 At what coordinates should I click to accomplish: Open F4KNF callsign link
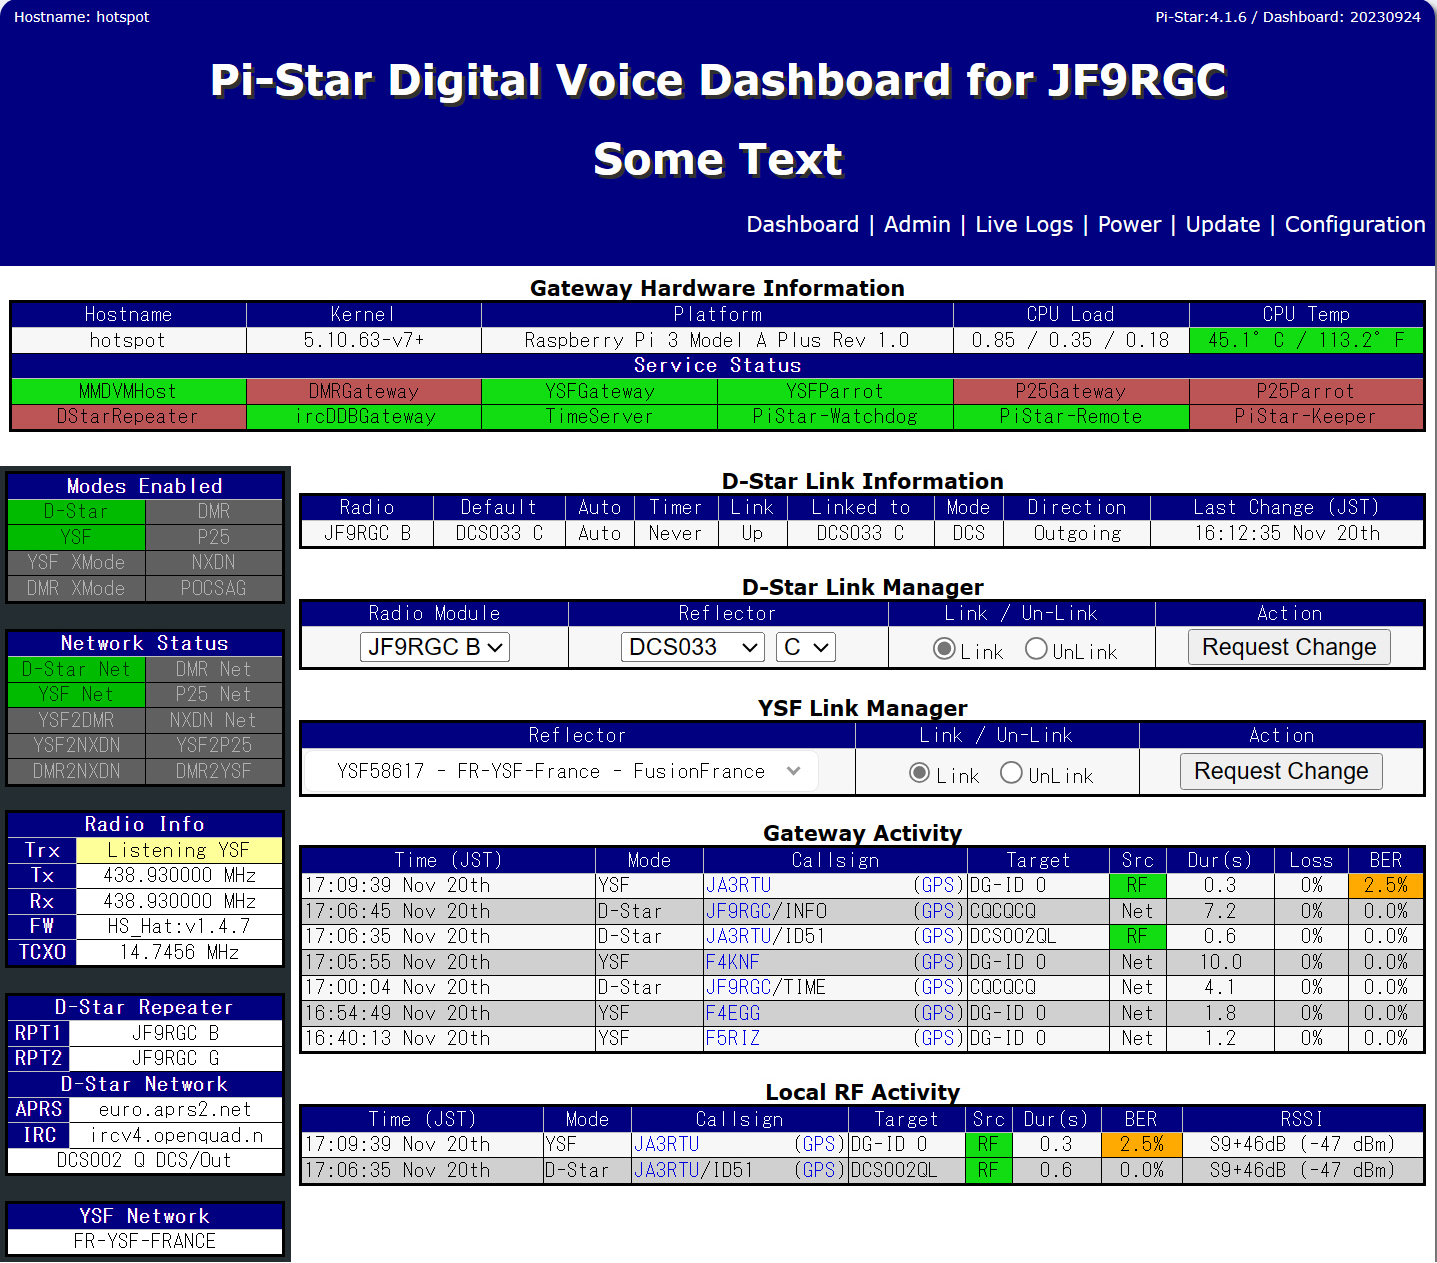732,962
